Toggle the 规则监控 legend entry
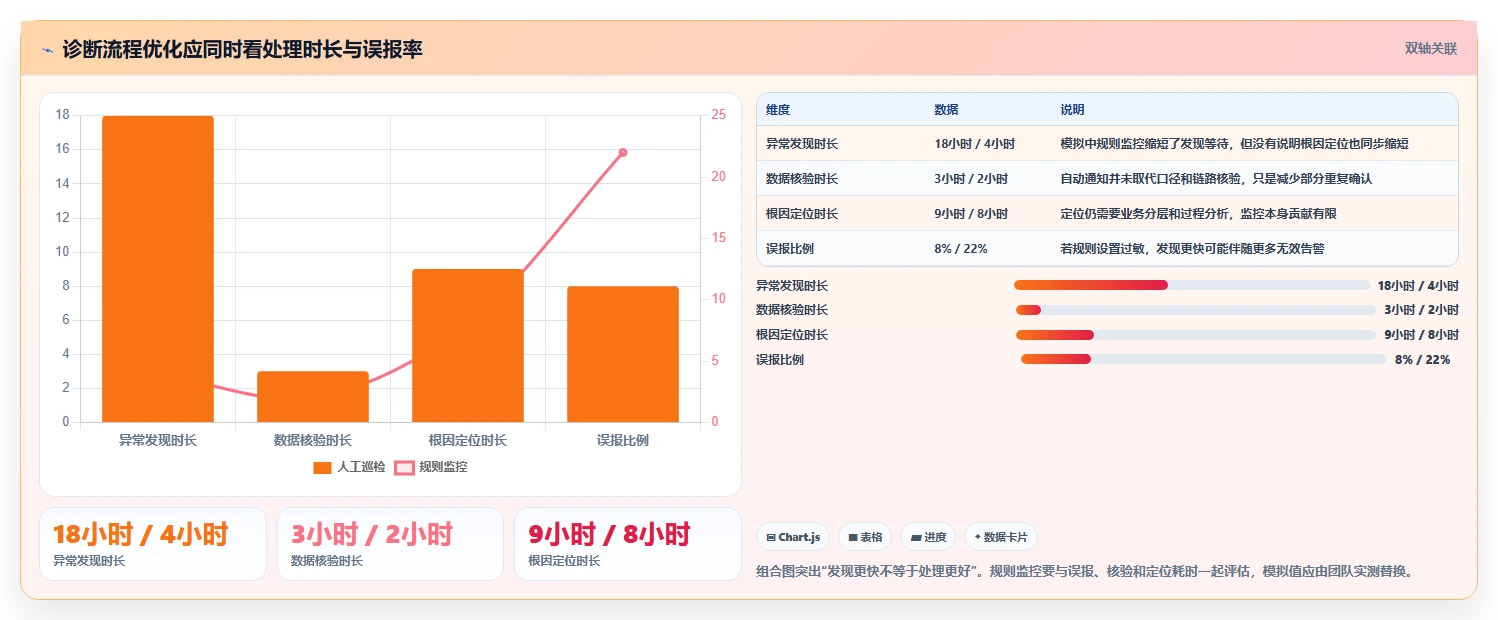This screenshot has height=620, width=1498. 431,467
